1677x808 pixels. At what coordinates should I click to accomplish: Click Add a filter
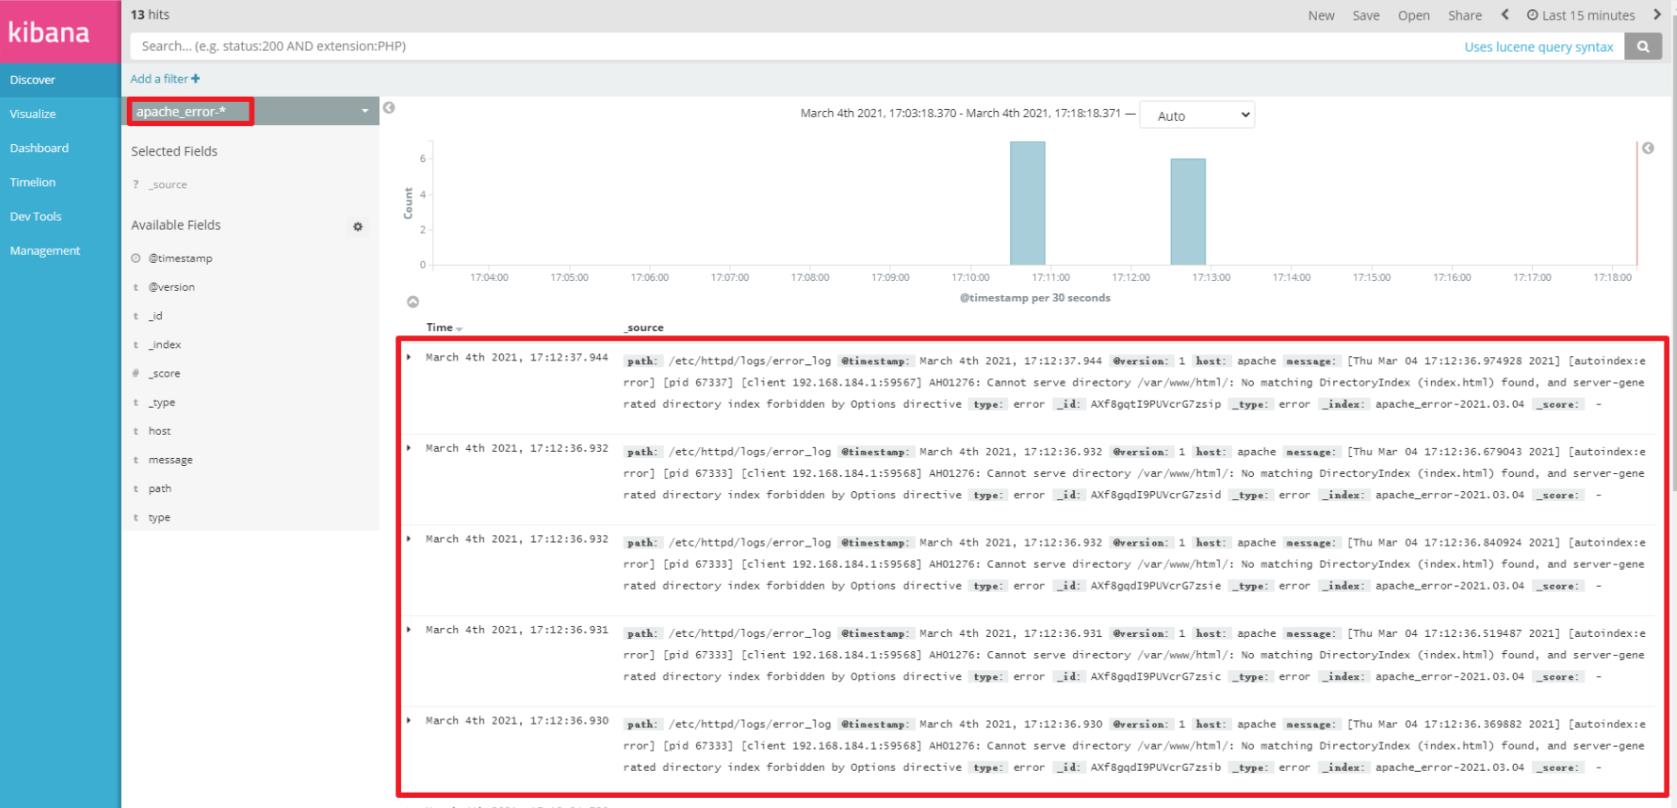(165, 78)
